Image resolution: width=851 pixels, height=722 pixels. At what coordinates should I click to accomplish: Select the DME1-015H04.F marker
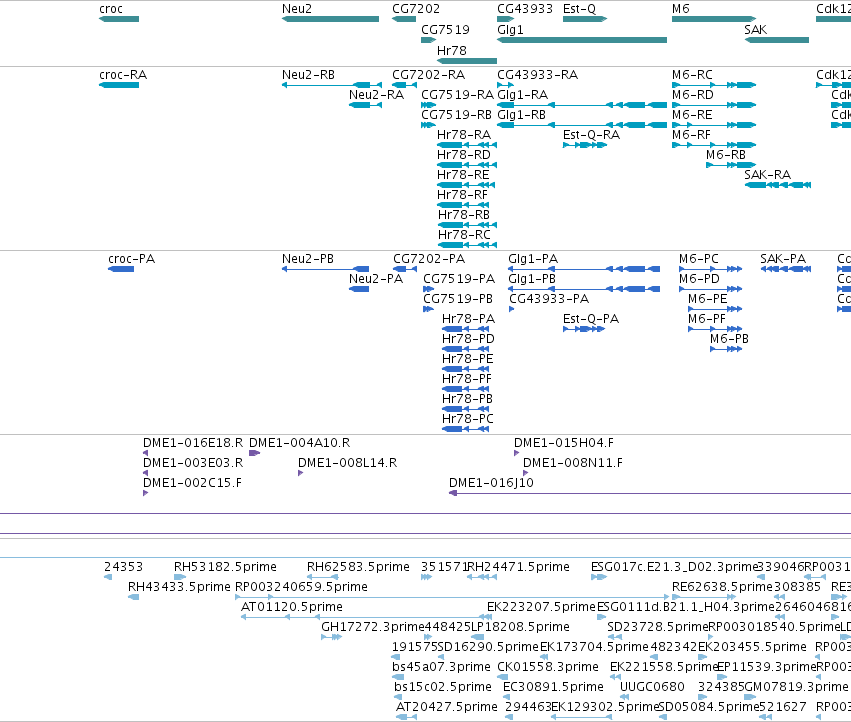click(x=516, y=453)
